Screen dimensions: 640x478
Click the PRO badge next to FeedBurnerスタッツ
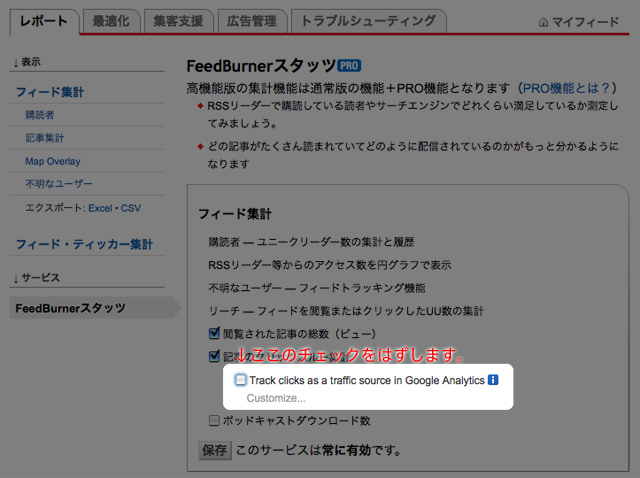(x=349, y=65)
